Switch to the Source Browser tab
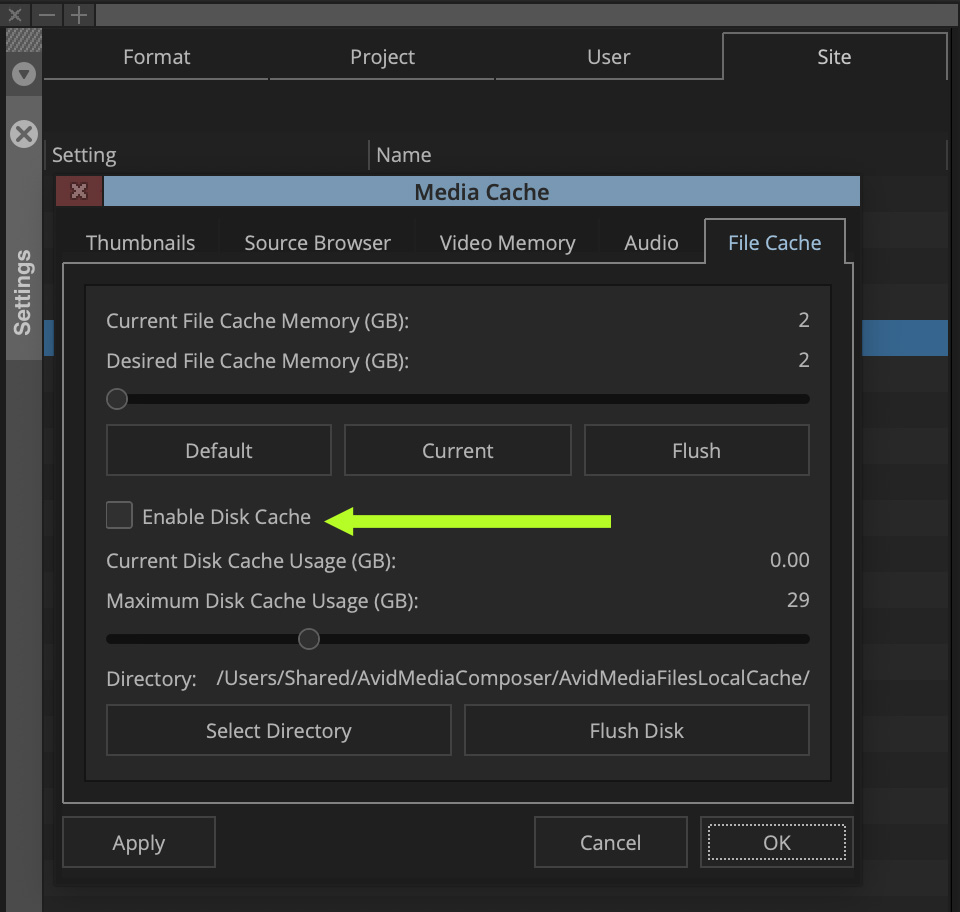The height and width of the screenshot is (912, 960). 317,243
